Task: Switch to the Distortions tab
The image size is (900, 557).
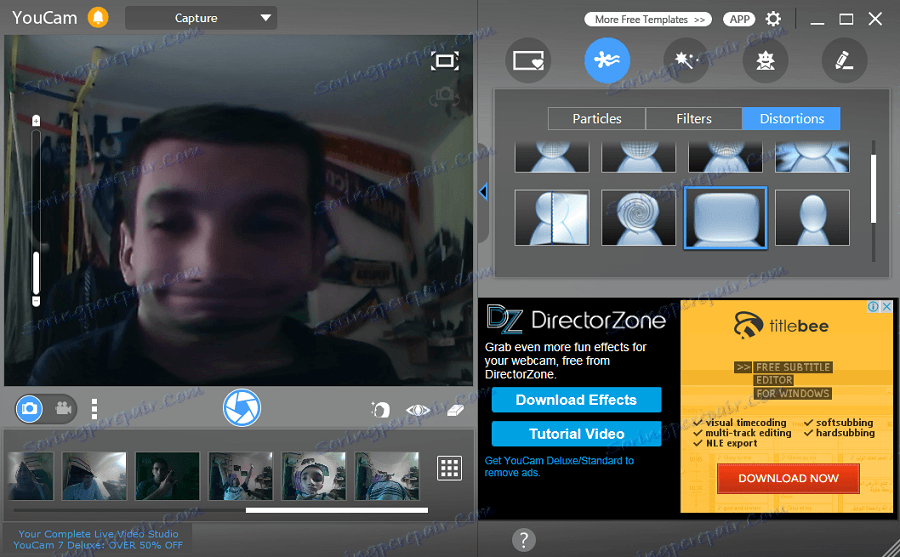Action: click(x=792, y=118)
